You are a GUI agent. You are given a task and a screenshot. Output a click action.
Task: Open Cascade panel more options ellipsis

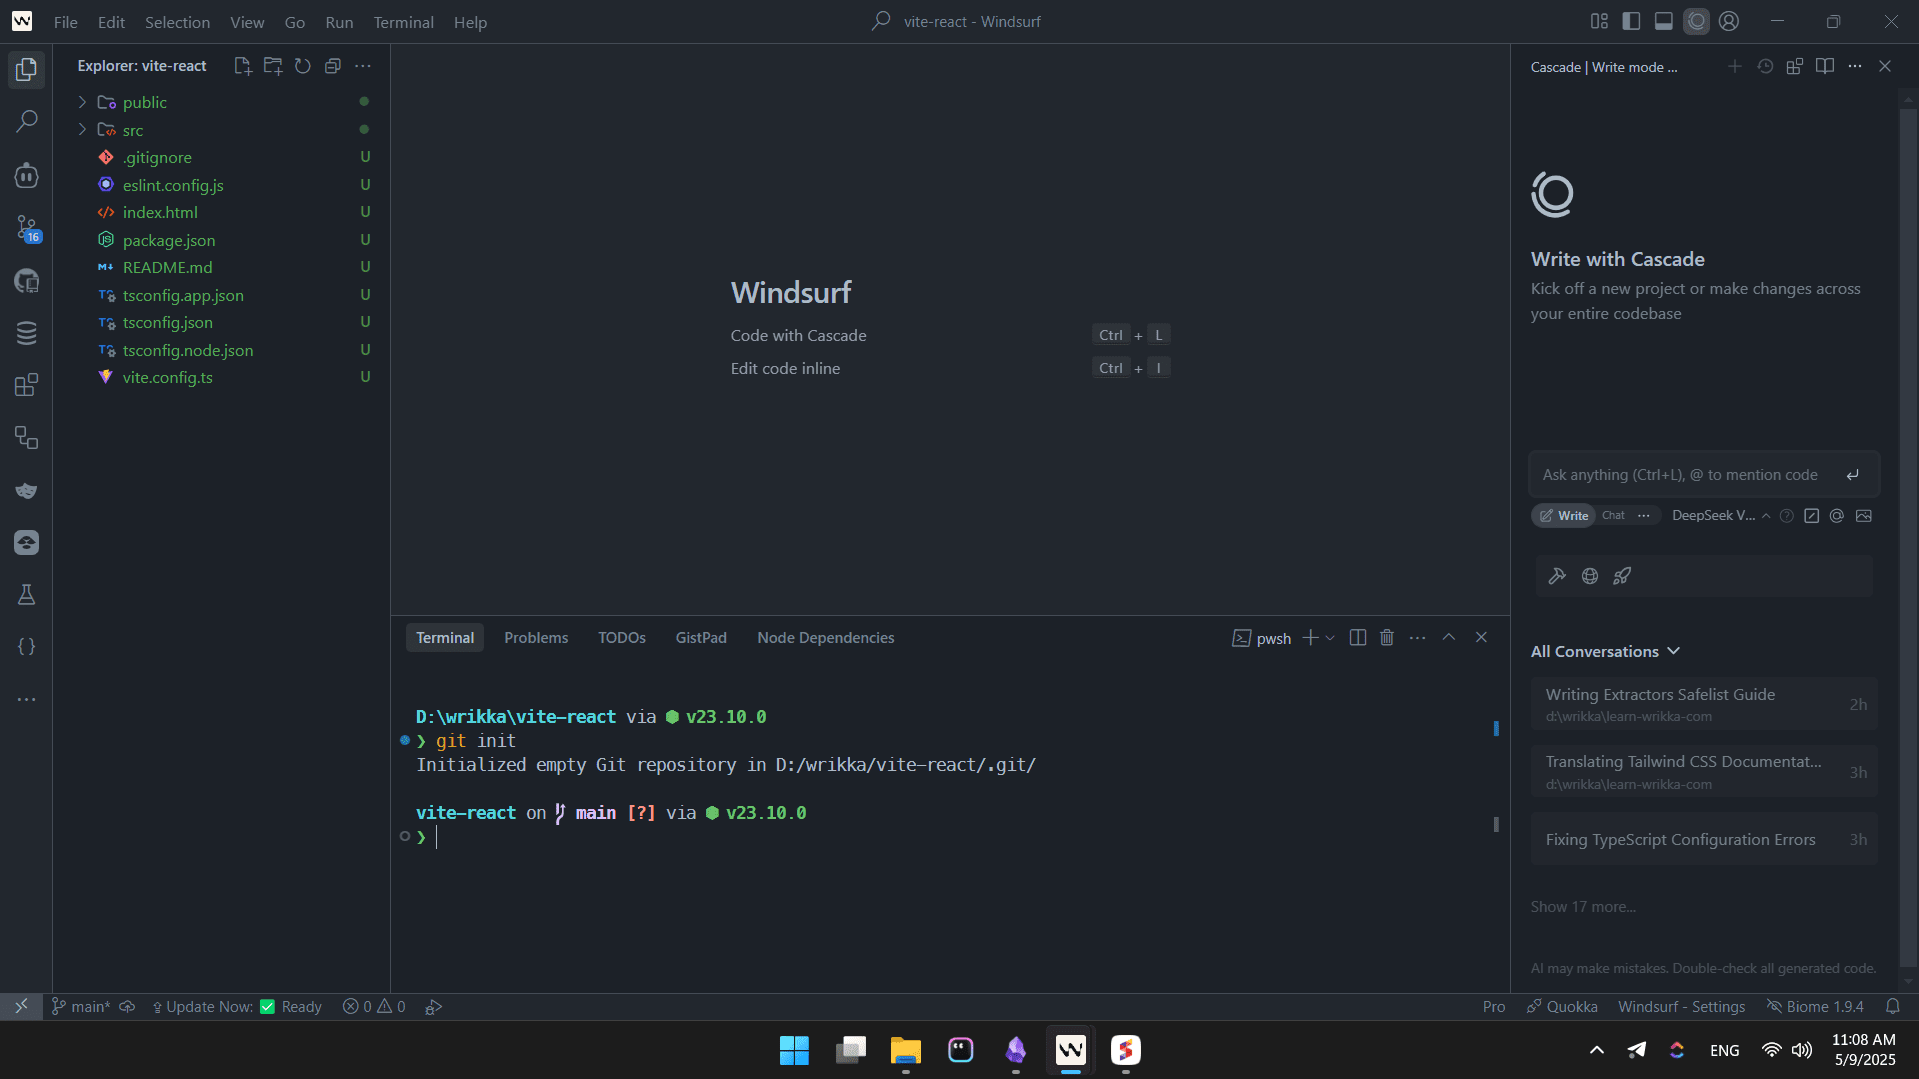pyautogui.click(x=1855, y=66)
